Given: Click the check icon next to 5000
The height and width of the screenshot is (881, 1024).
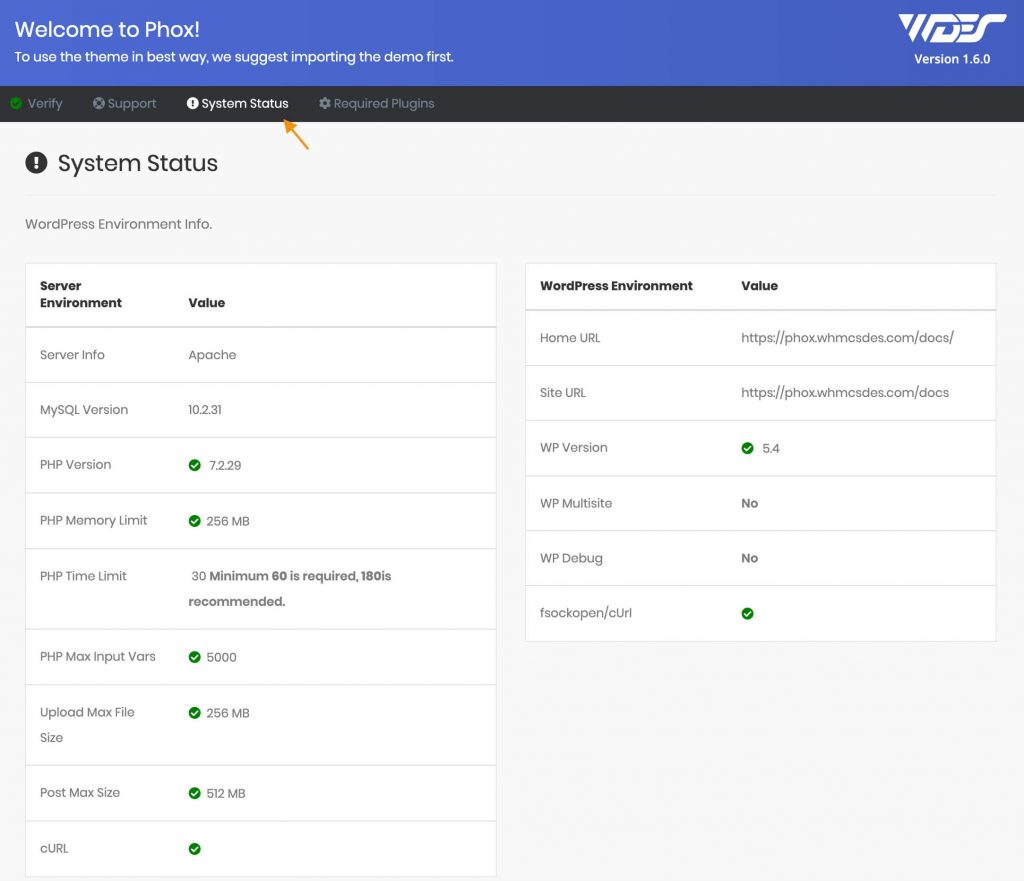Looking at the screenshot, I should point(195,657).
